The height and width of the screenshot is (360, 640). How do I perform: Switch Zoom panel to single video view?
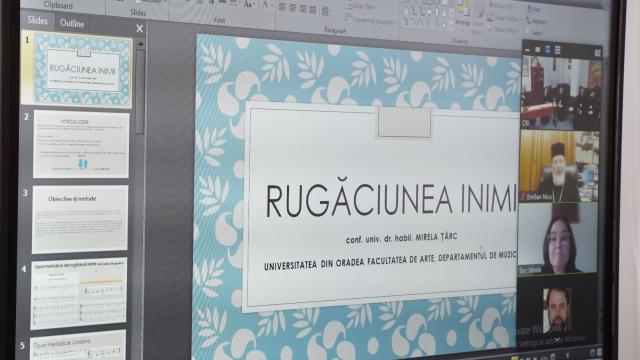538,50
